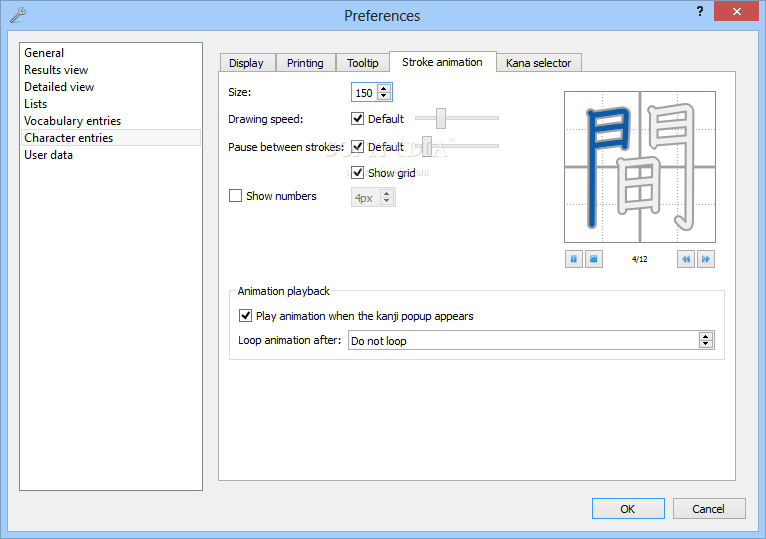This screenshot has height=539, width=766.
Task: Toggle the Show grid checkbox
Action: tap(358, 172)
